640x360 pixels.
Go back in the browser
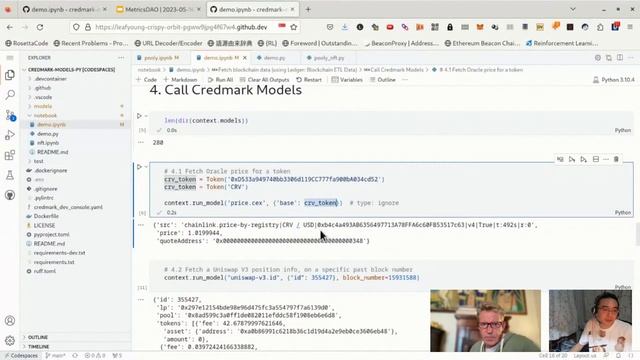pyautogui.click(x=10, y=27)
